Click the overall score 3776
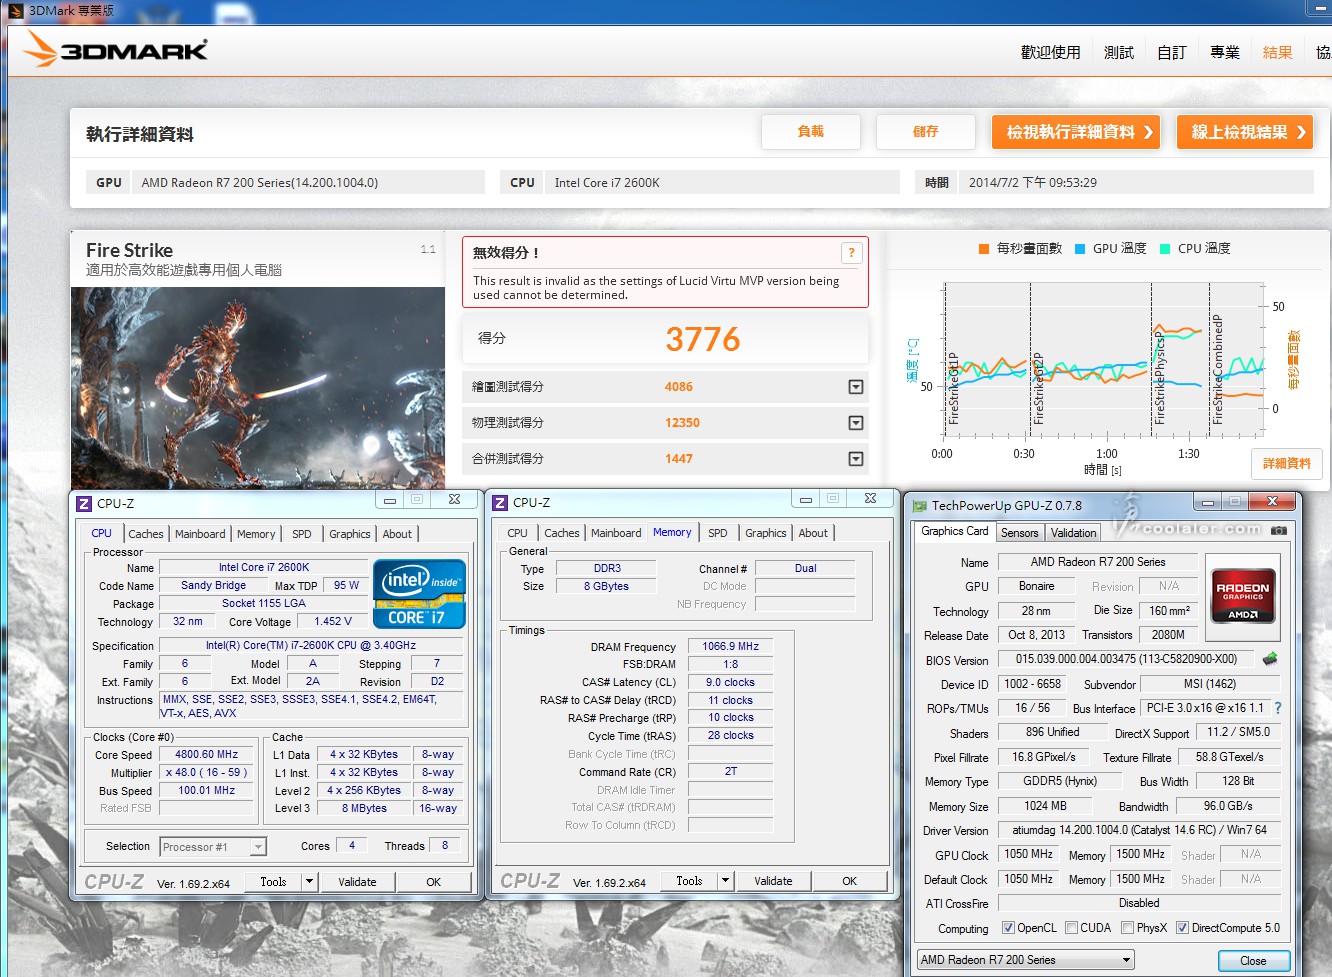The image size is (1332, 977). (x=703, y=340)
